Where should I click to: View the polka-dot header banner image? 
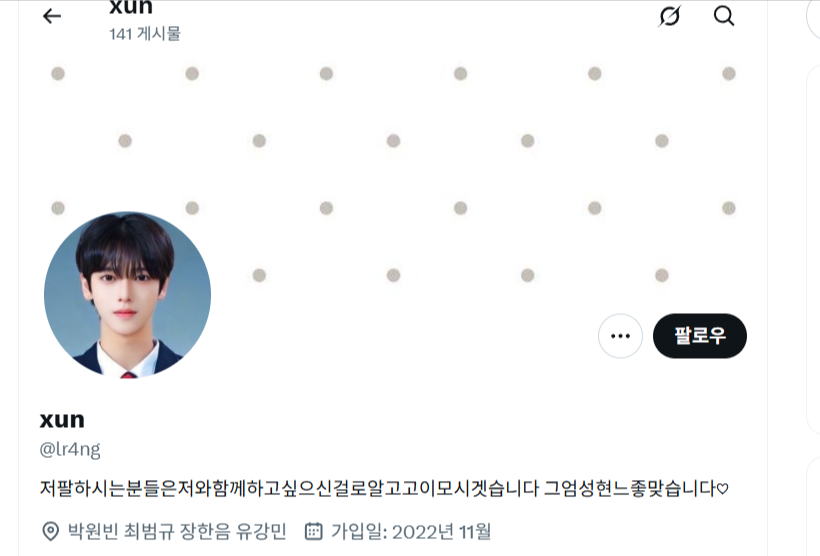click(x=392, y=173)
